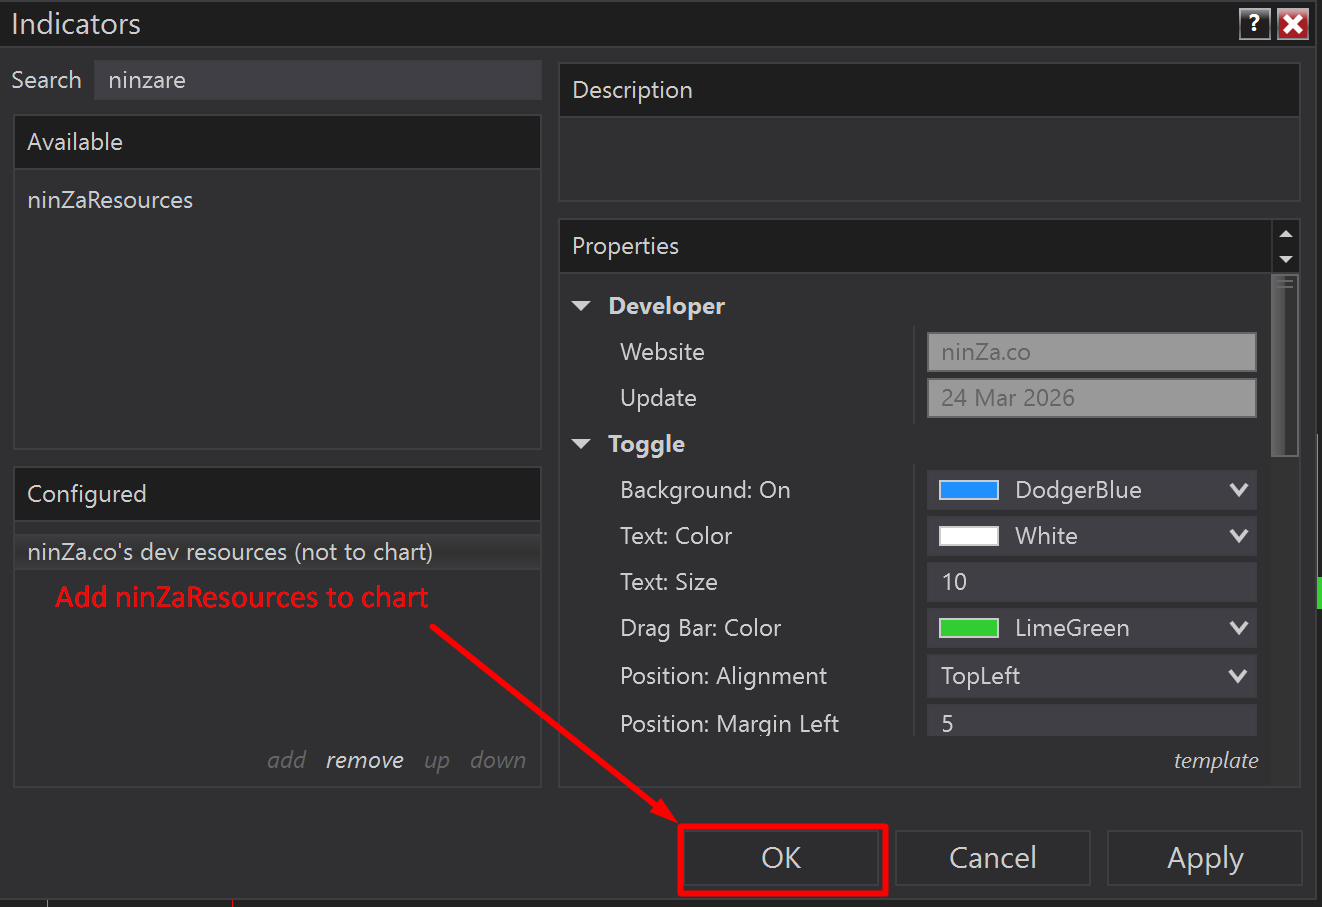Viewport: 1322px width, 907px height.
Task: Click the Update field showing 24 Mar 2026
Action: coord(1092,398)
